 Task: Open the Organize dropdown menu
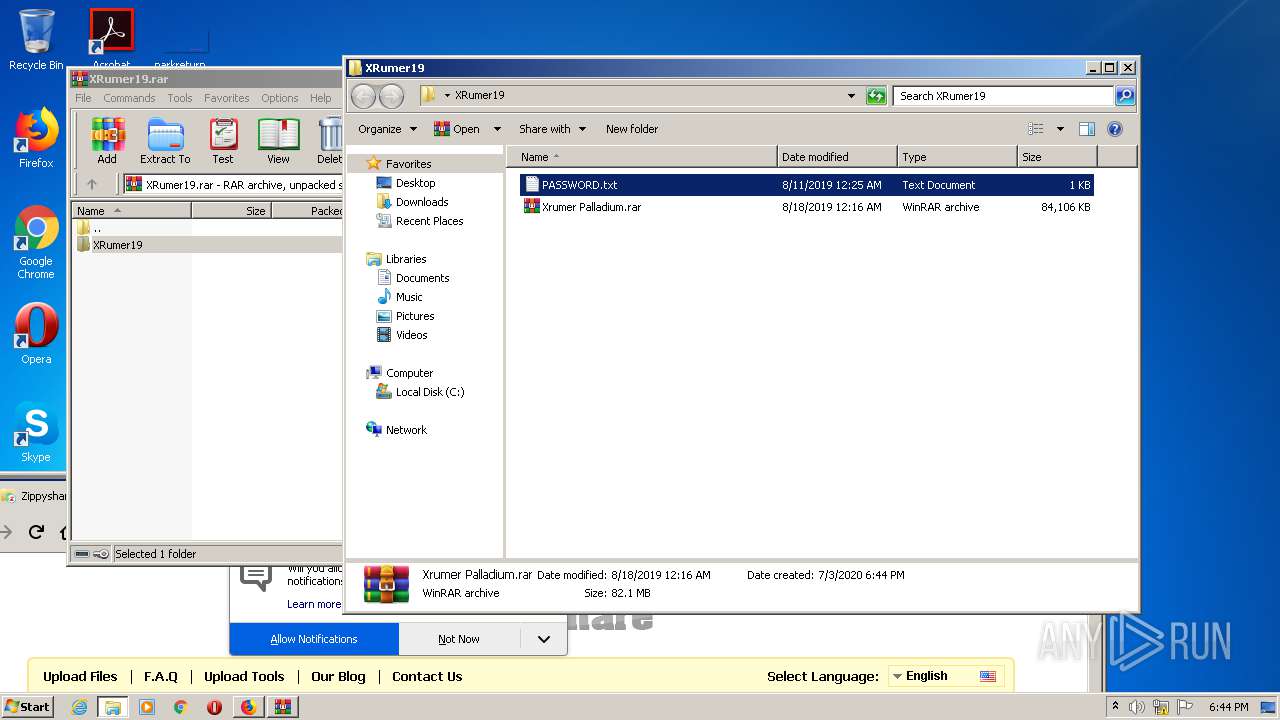coord(387,129)
